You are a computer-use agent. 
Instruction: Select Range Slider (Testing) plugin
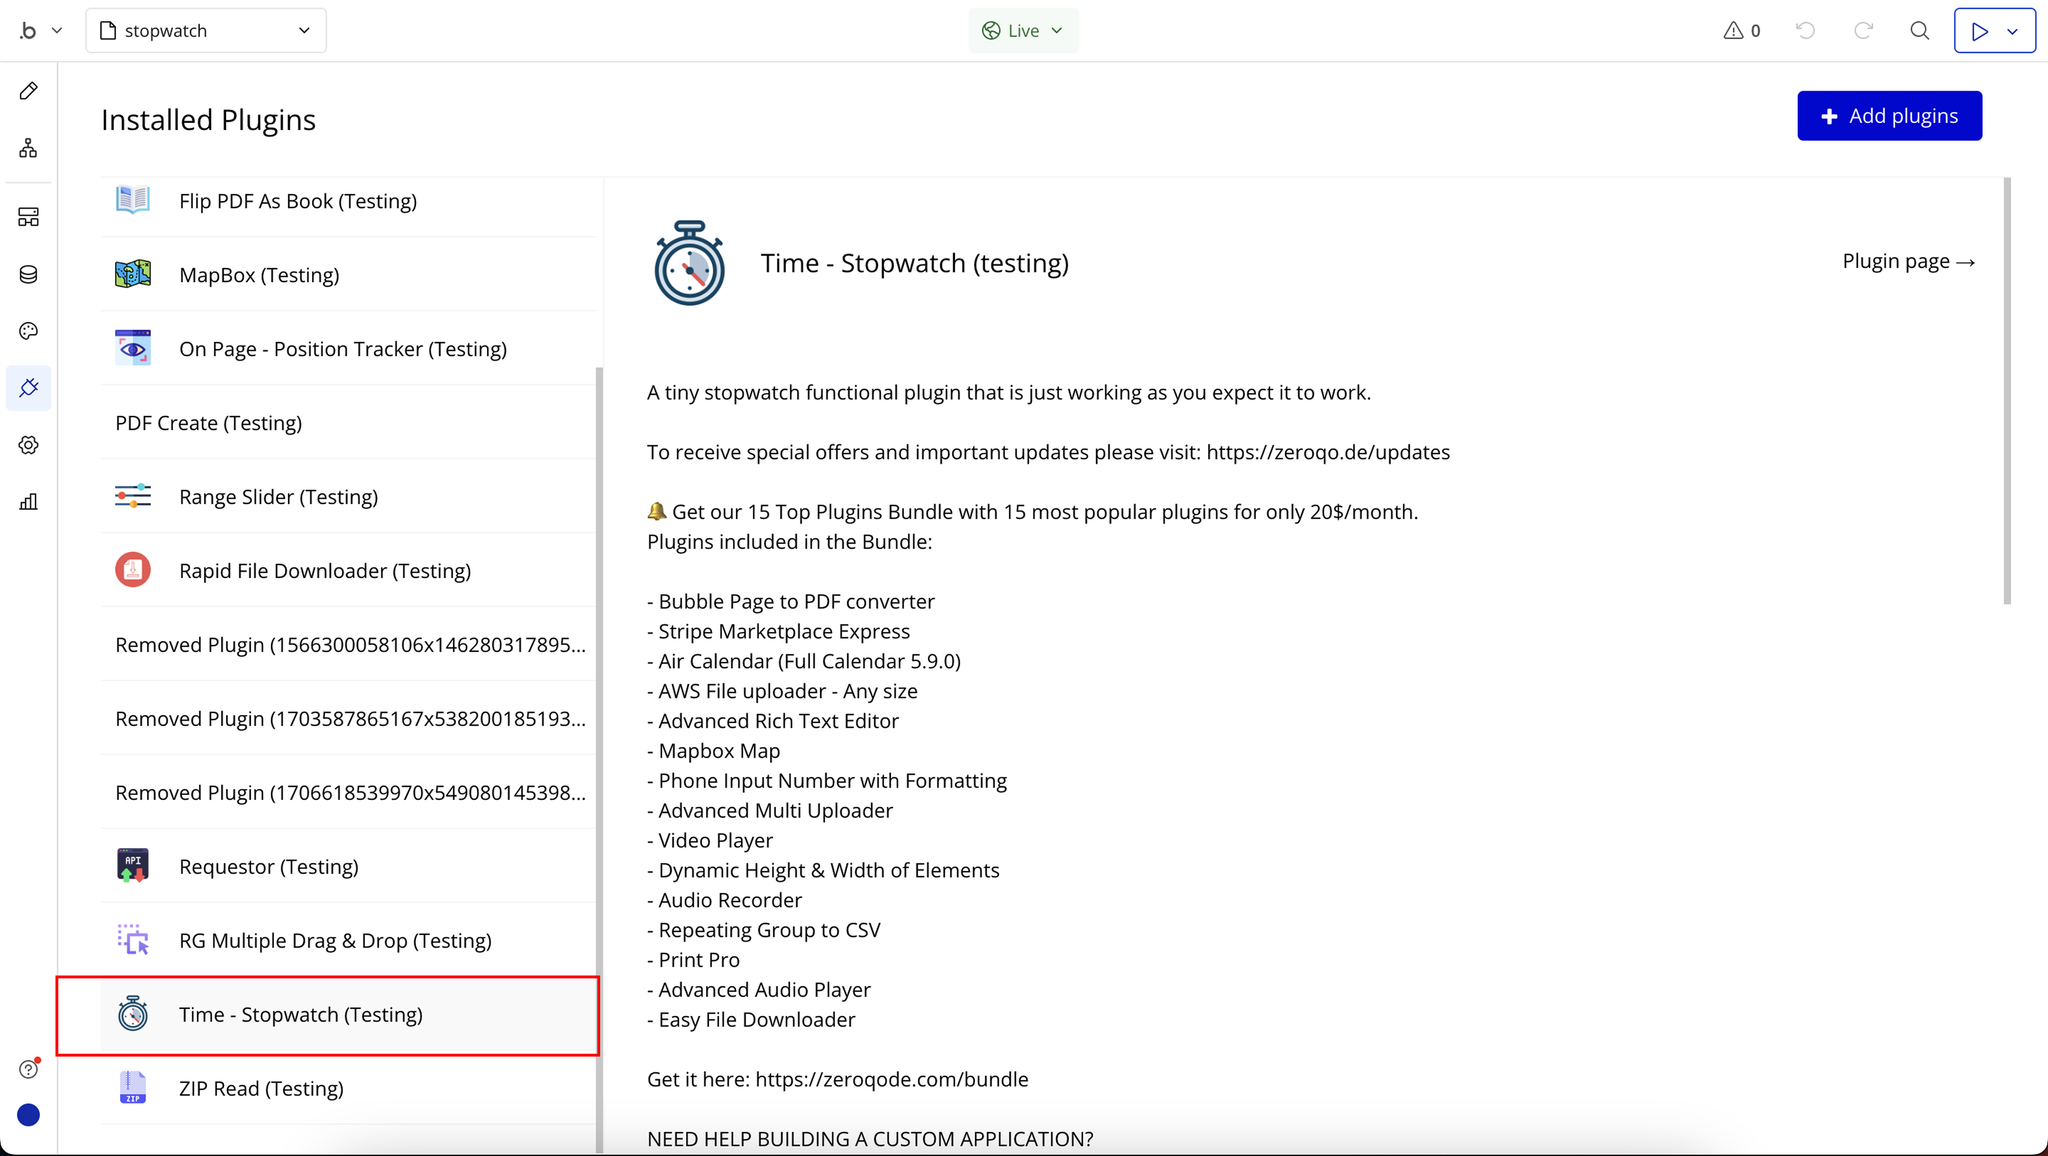(278, 497)
